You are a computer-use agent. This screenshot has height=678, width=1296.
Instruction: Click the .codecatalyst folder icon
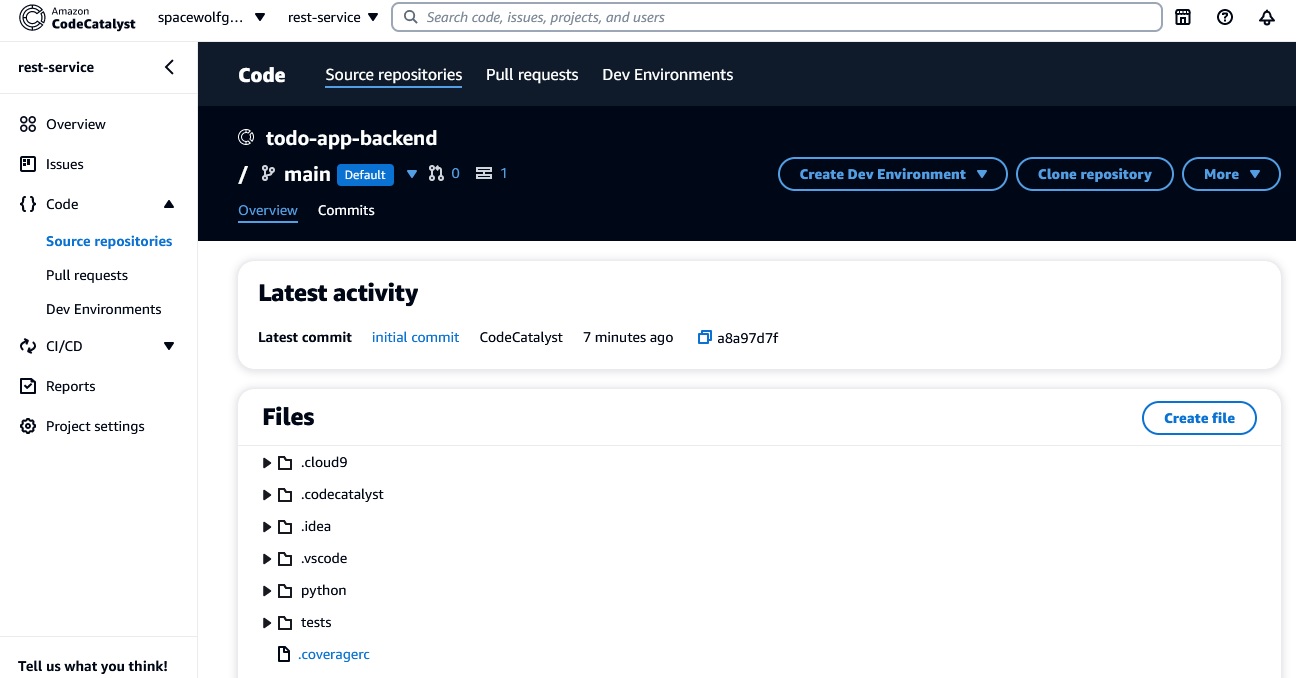285,495
